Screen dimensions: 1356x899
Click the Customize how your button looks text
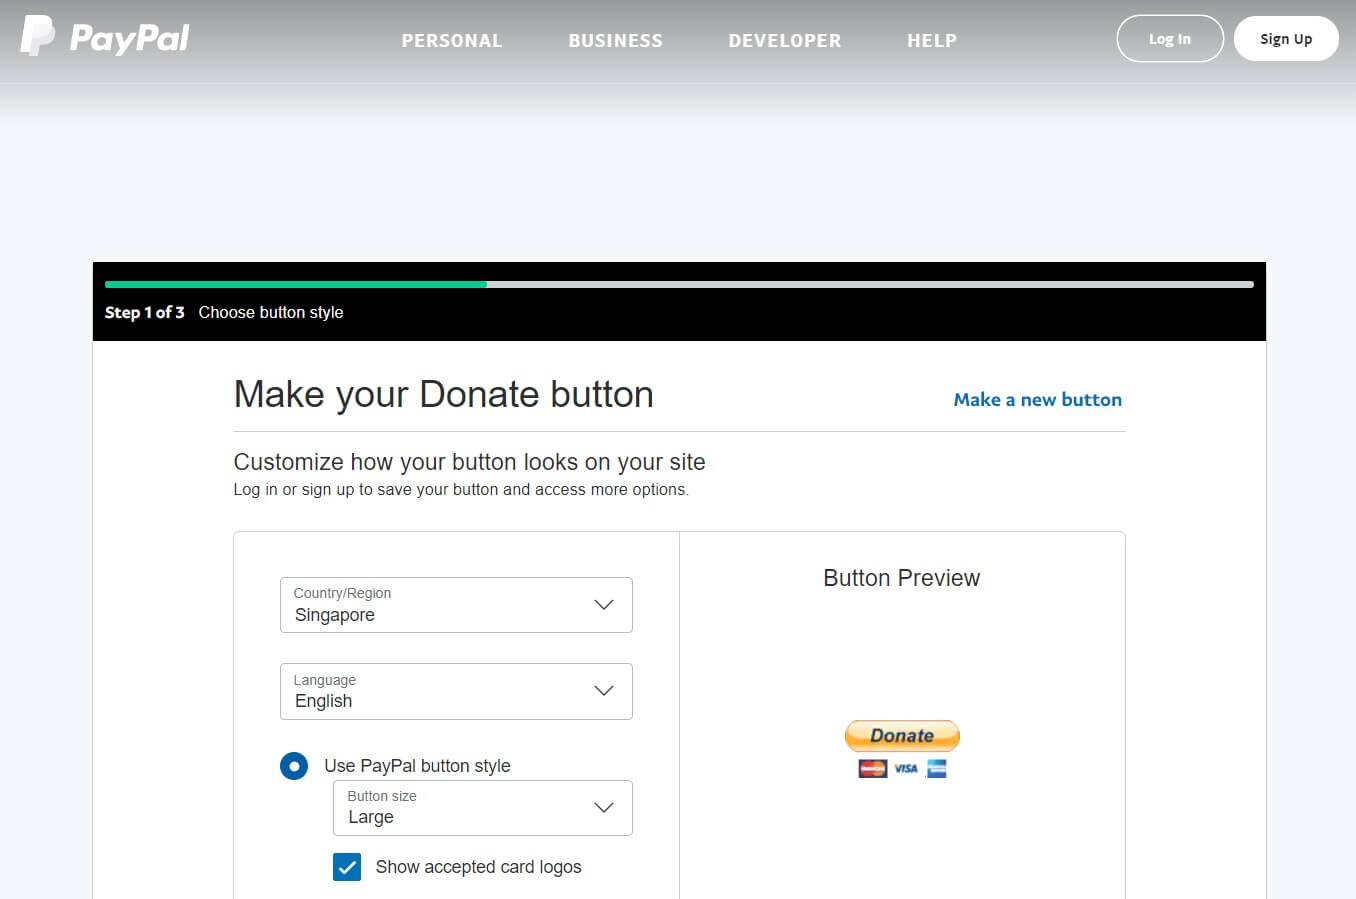click(469, 462)
